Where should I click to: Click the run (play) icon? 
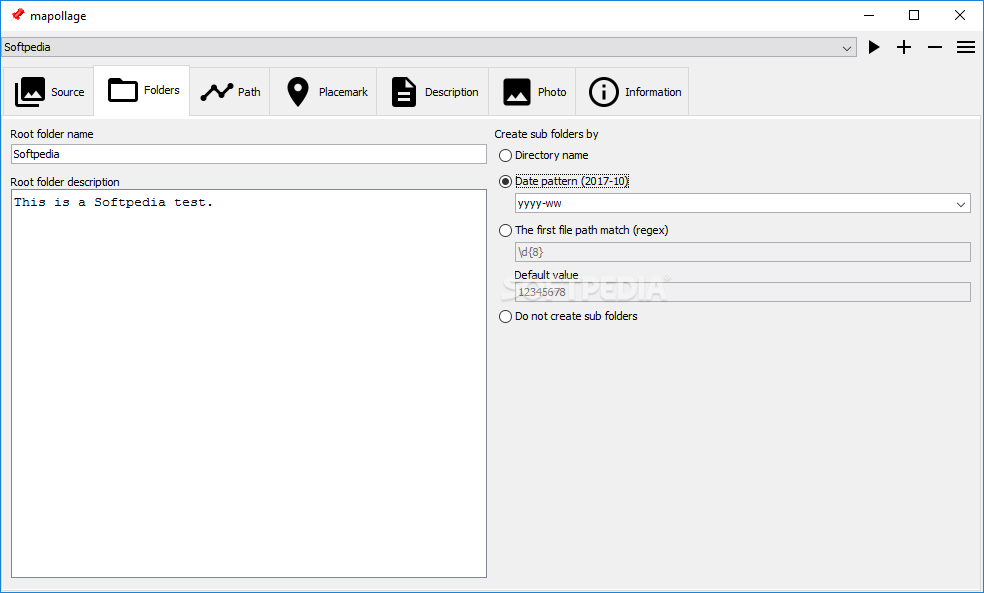tap(874, 47)
